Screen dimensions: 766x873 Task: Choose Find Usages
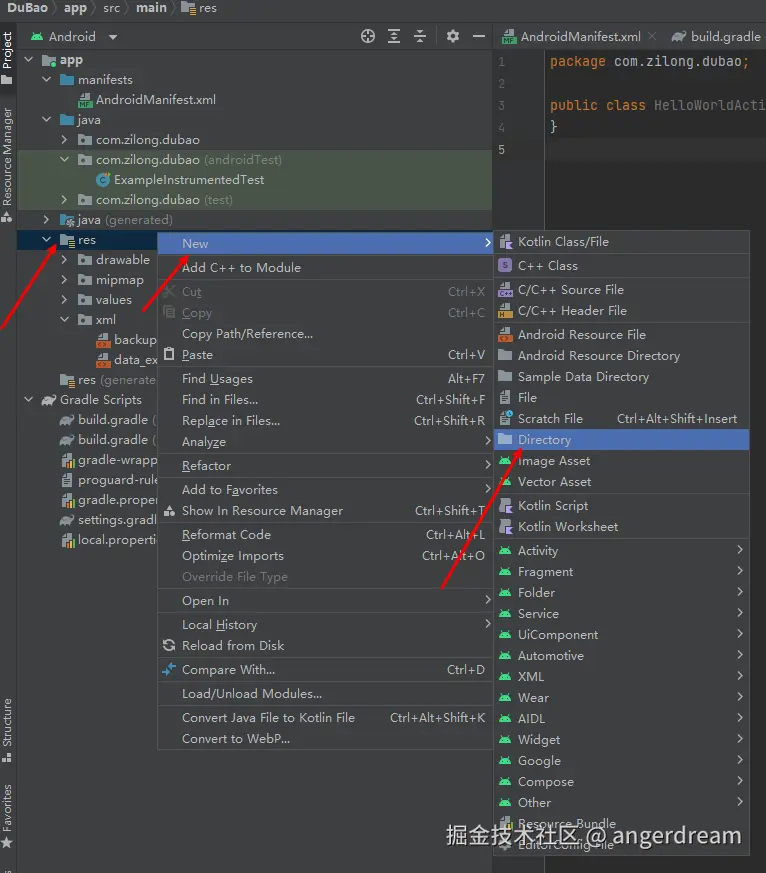325,379
